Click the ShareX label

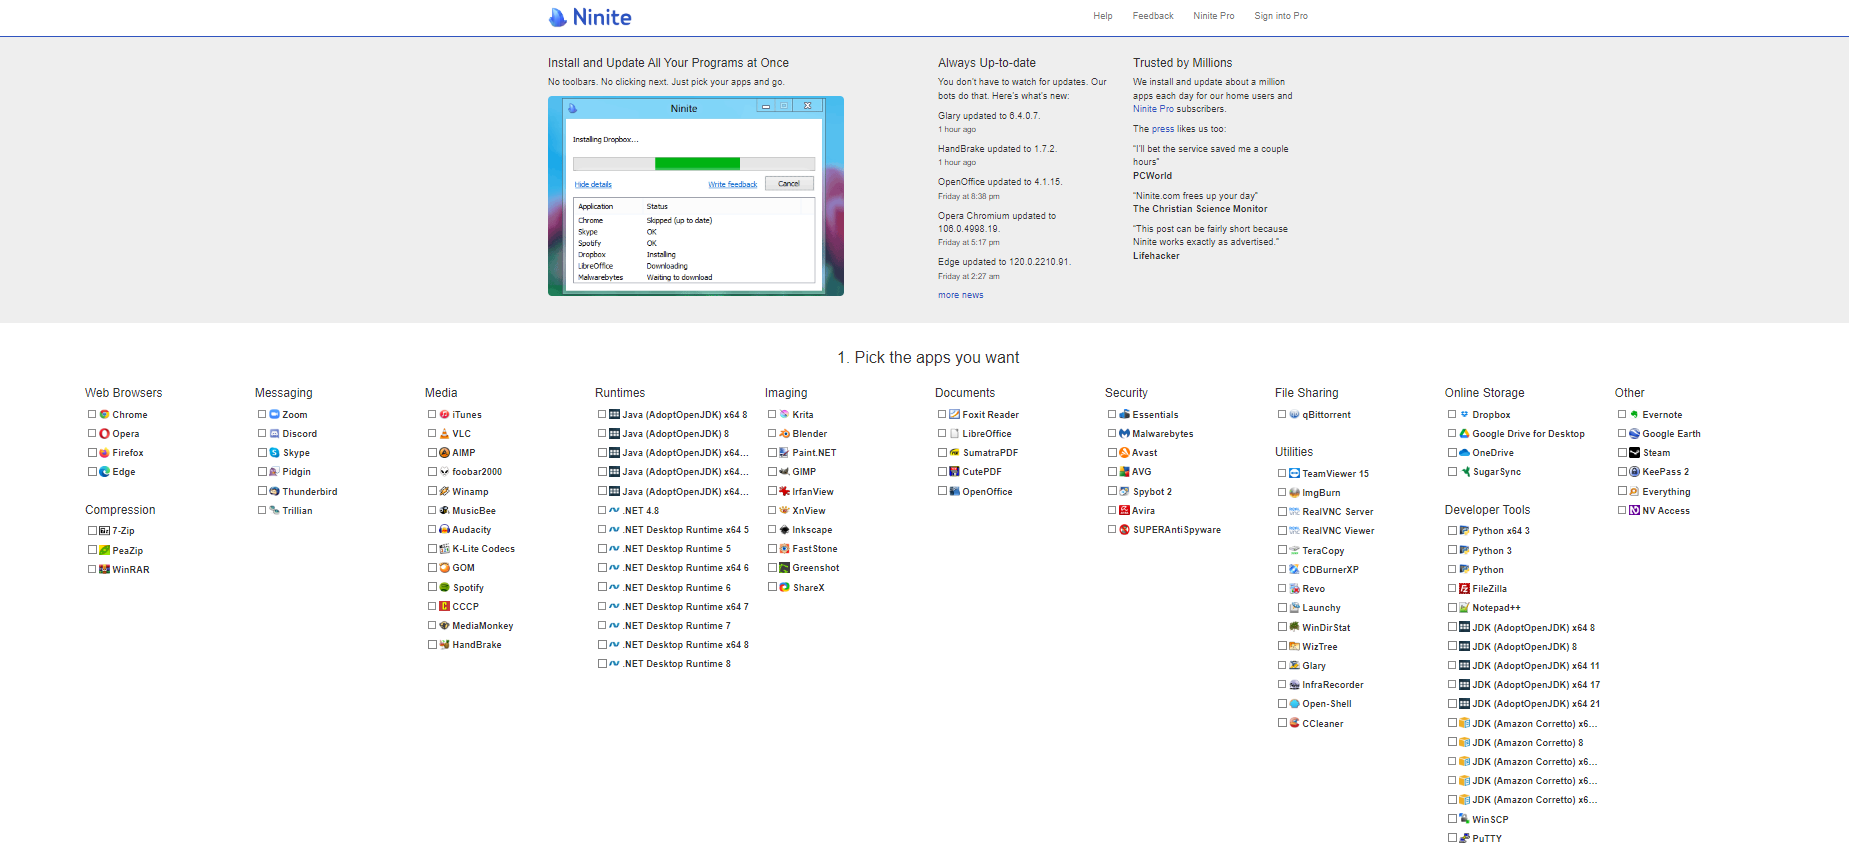809,588
